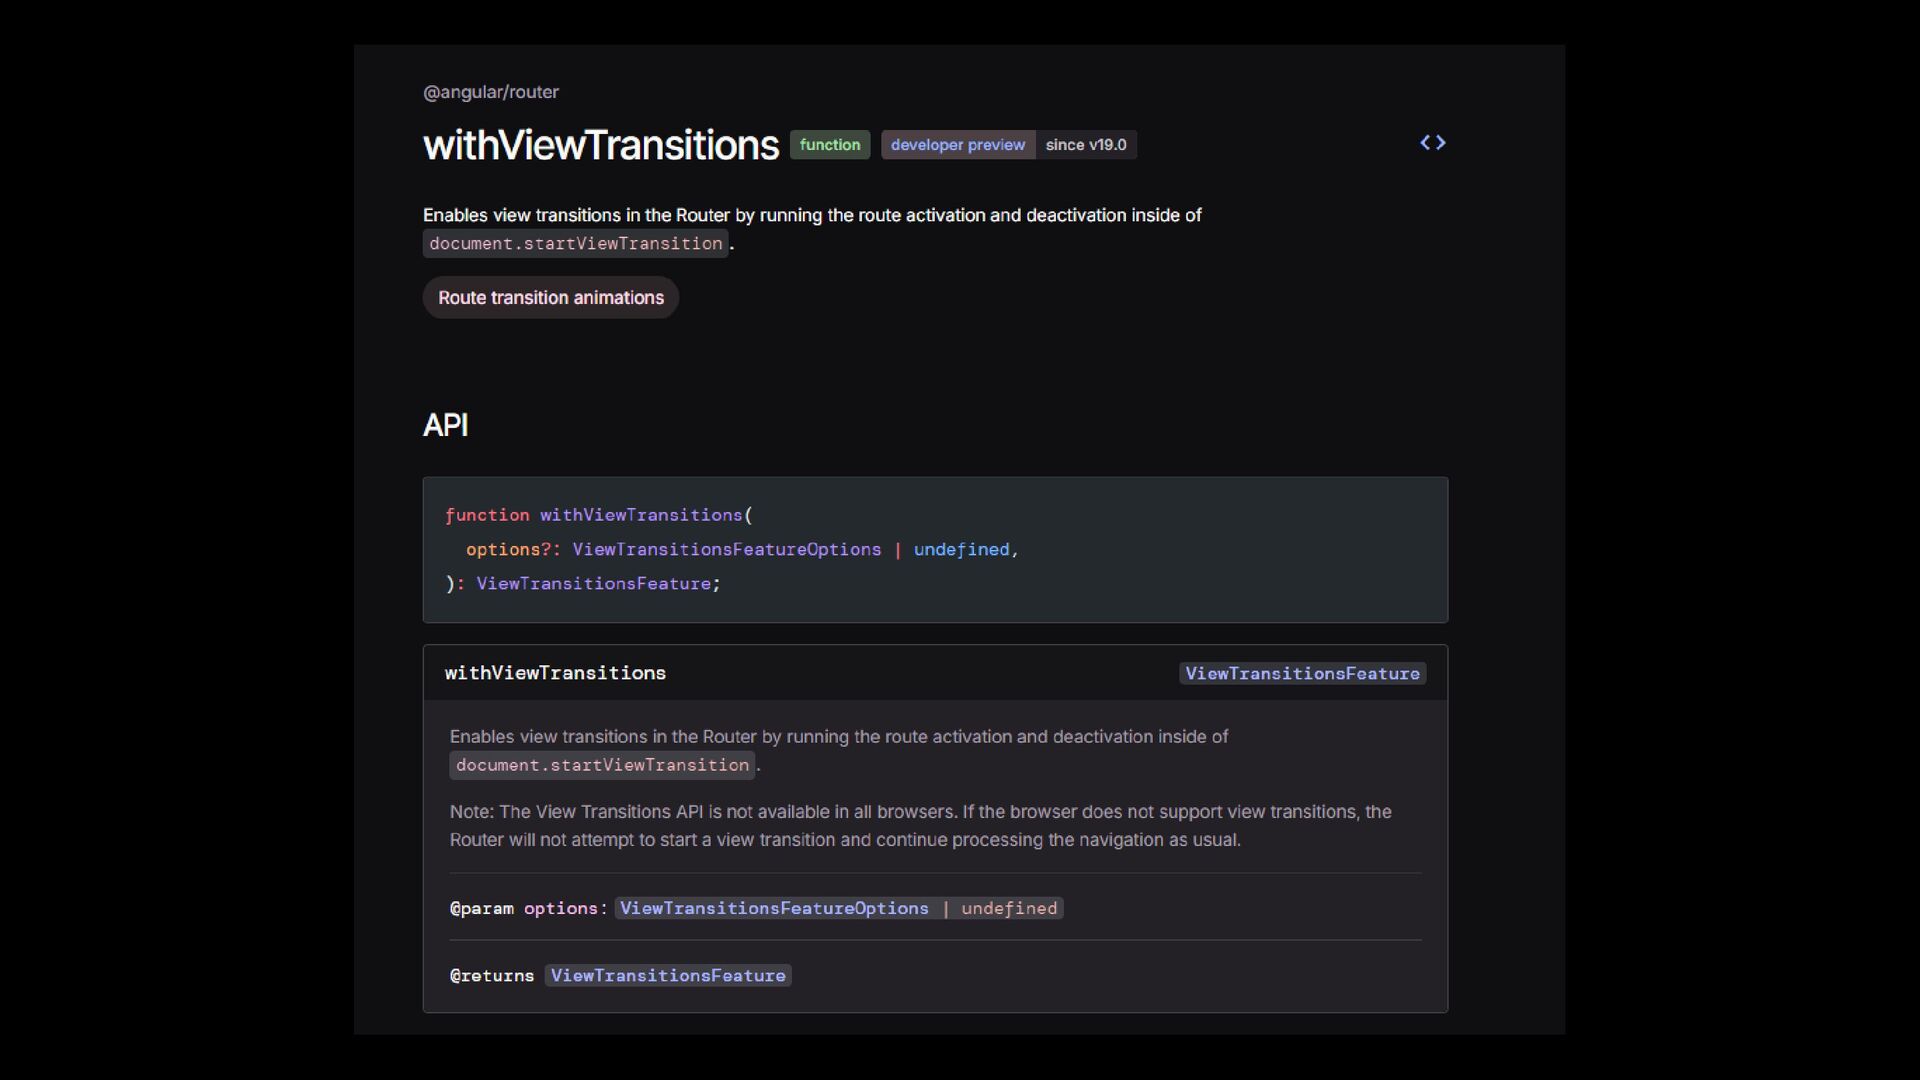Click the @param options label

[x=527, y=908]
